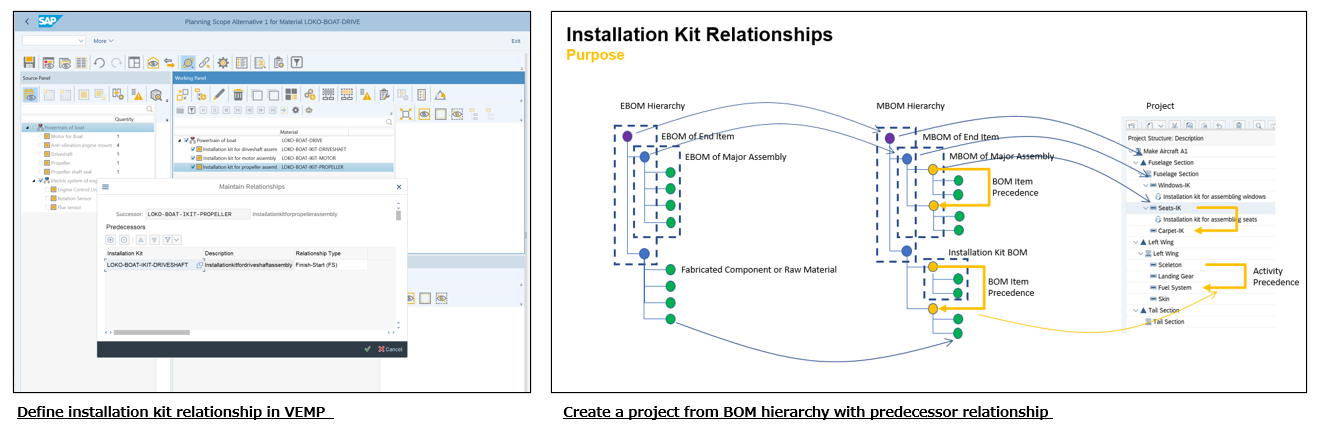Click the remove predecessor minus icon
Viewport: 1320px width, 425px height.
[x=124, y=240]
